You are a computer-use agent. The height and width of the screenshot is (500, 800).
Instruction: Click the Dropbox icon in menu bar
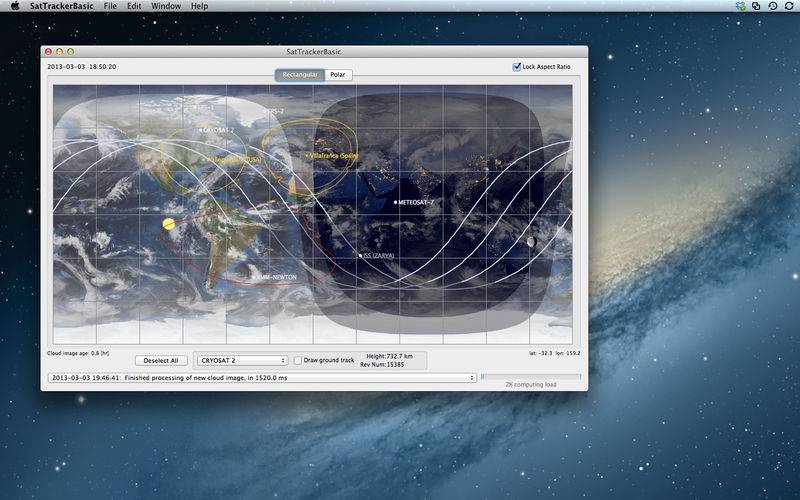740,6
